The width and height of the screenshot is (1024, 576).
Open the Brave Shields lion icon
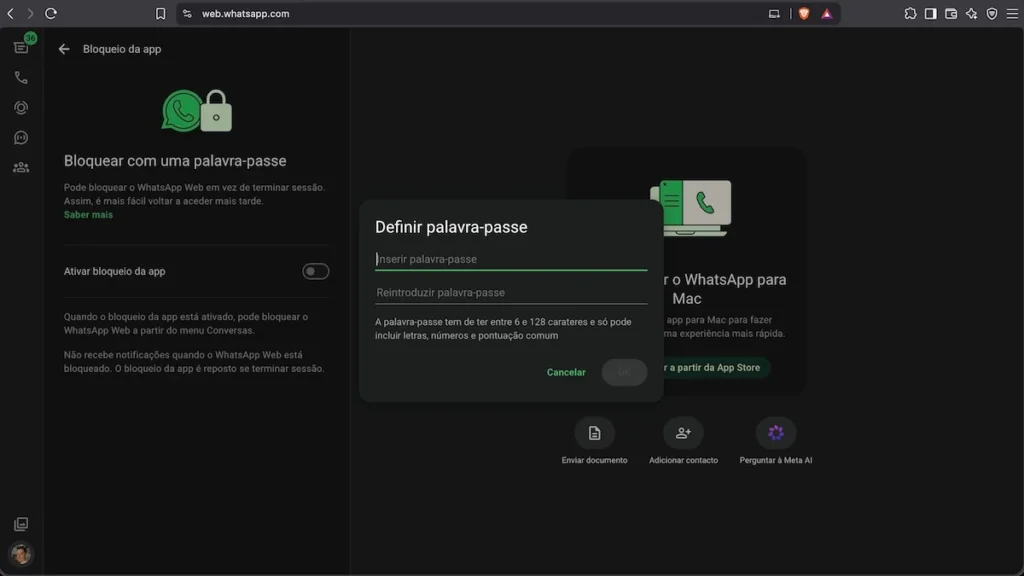tap(804, 13)
